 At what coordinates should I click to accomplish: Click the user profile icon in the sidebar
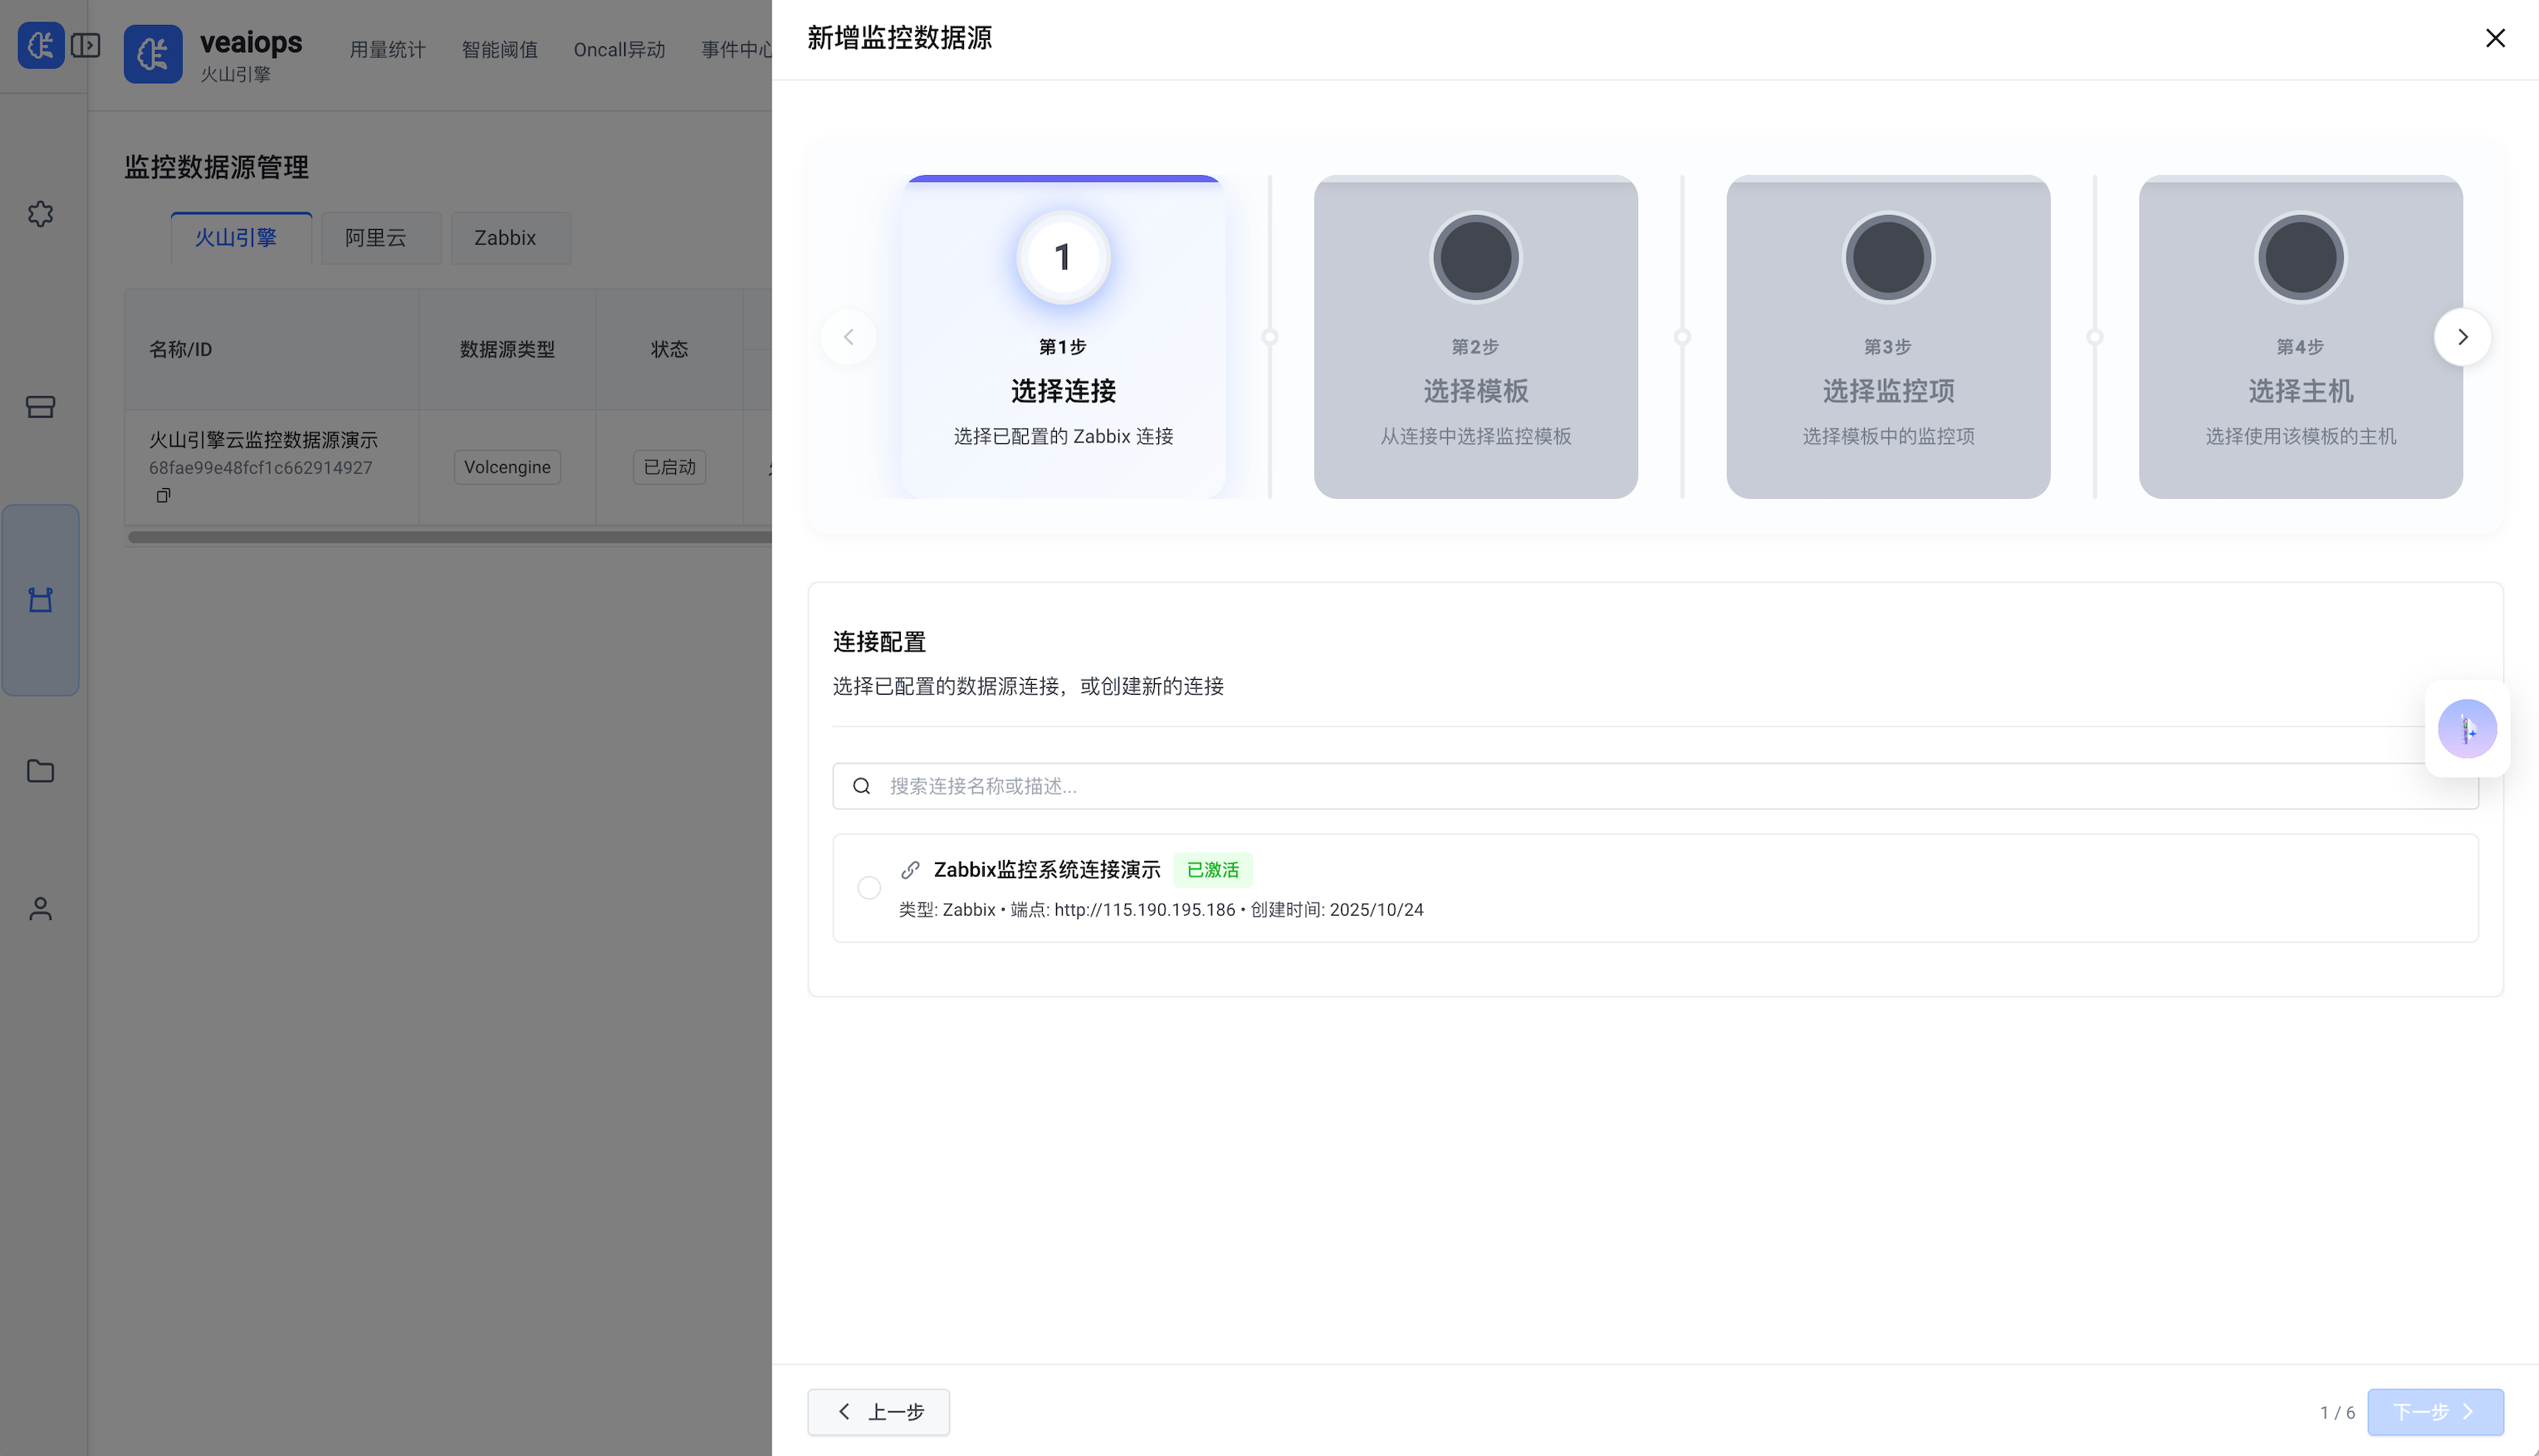click(x=40, y=908)
